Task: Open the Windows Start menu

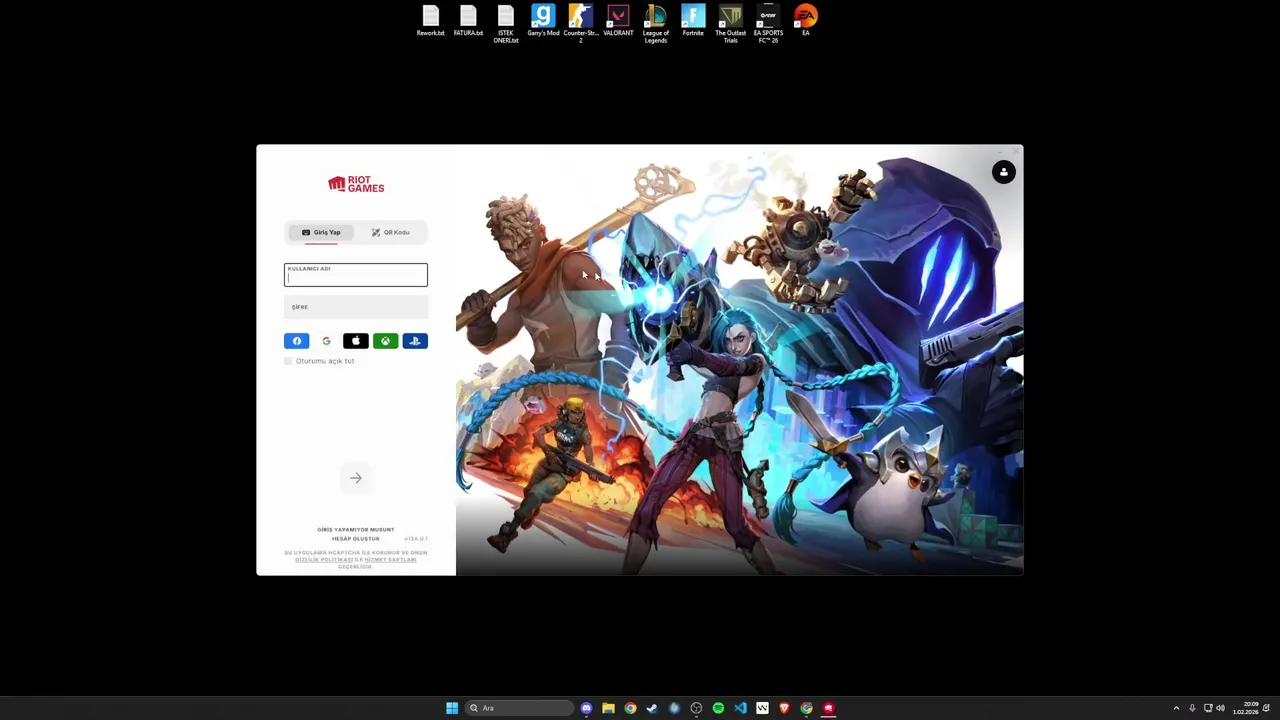Action: pyautogui.click(x=452, y=708)
